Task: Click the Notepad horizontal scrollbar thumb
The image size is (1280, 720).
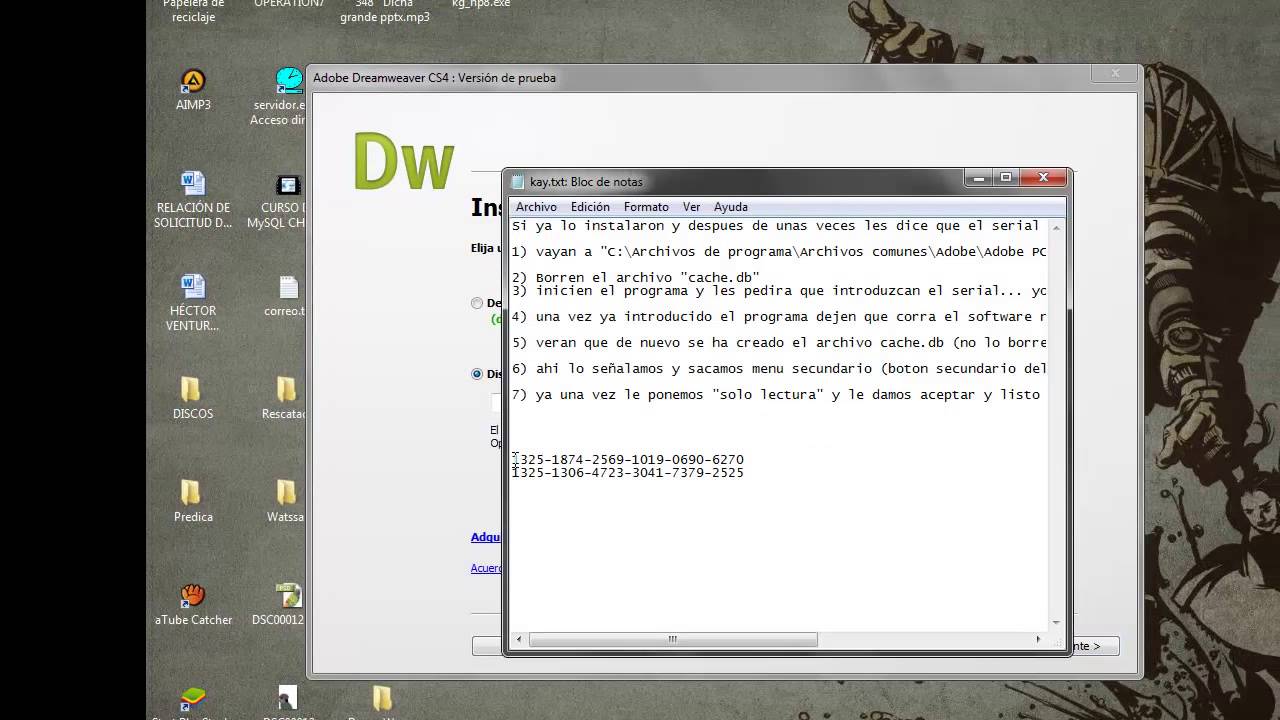Action: click(673, 639)
